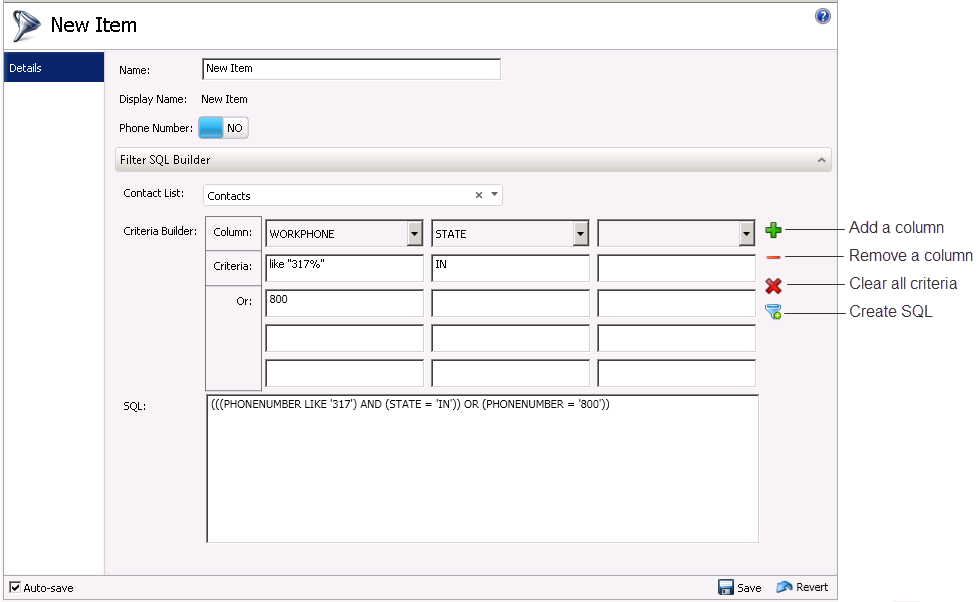Open the empty third column dropdown

[x=745, y=234]
